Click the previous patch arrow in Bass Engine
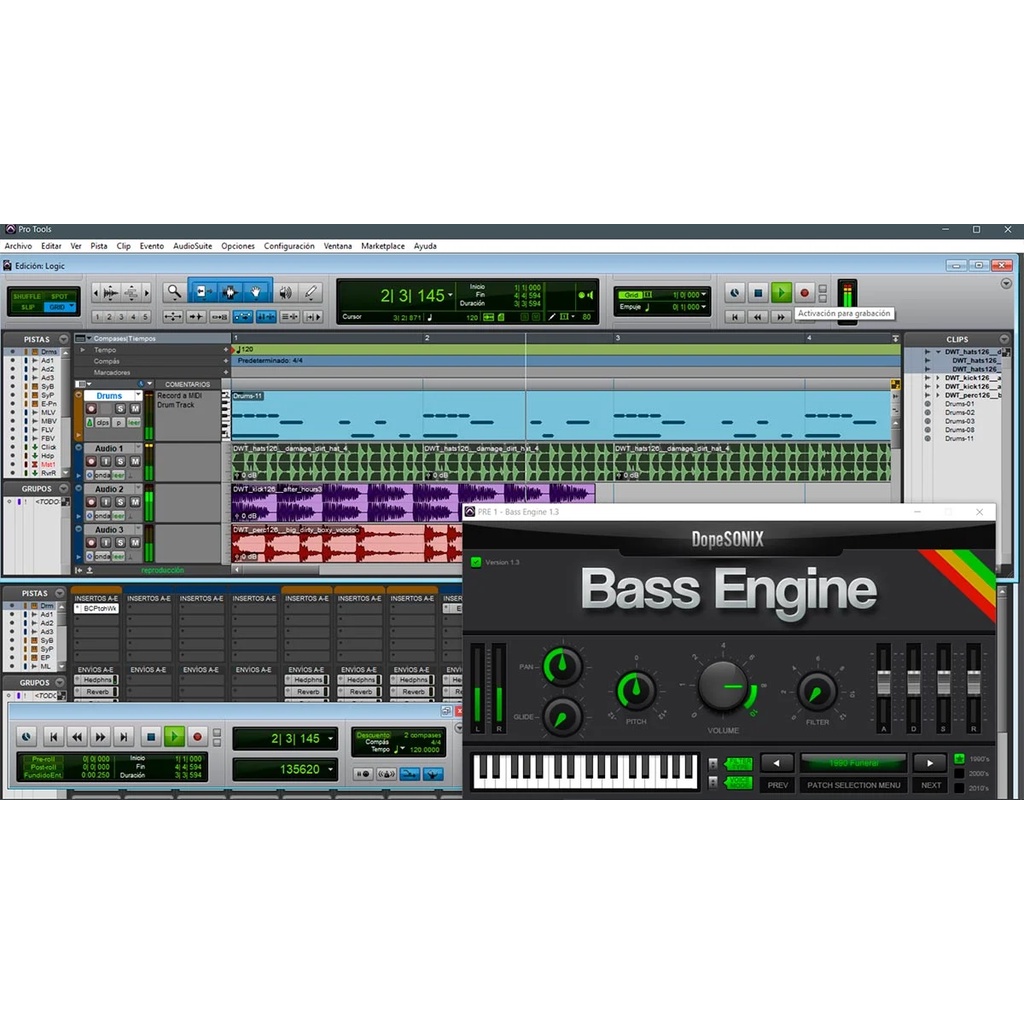1024x1024 pixels. pos(776,763)
